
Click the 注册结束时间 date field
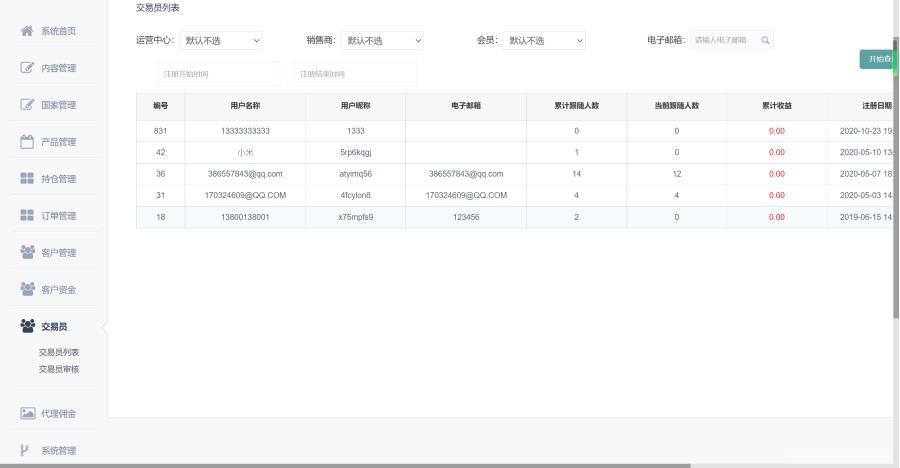coord(355,74)
